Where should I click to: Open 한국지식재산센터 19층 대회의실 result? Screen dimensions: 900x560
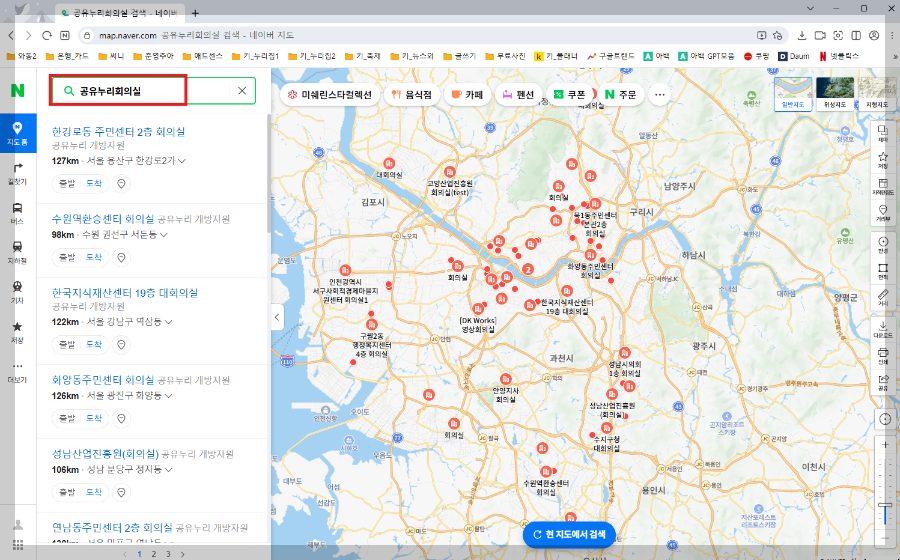(125, 293)
